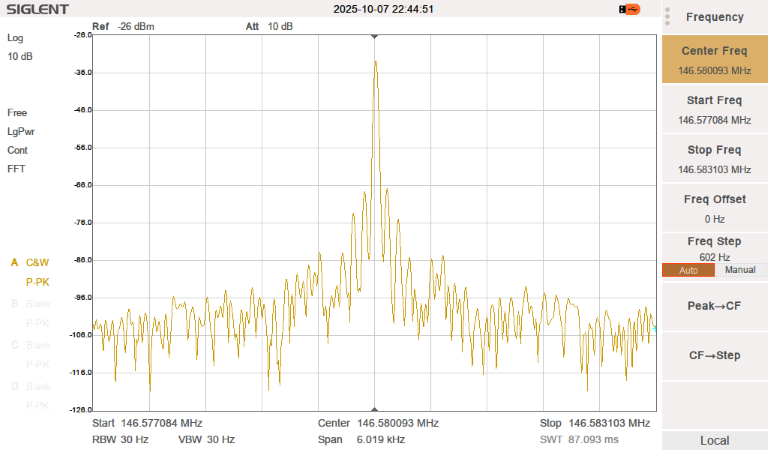Switch frequency step to Manual
This screenshot has height=450, width=768.
point(740,270)
